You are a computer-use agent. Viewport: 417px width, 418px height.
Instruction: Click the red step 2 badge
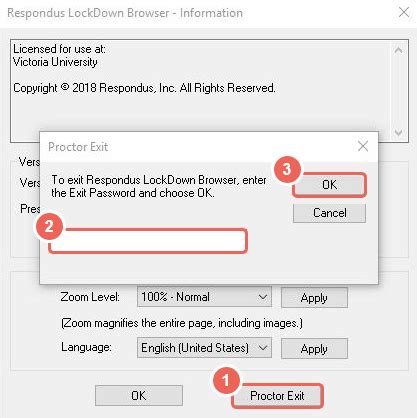pos(49,227)
